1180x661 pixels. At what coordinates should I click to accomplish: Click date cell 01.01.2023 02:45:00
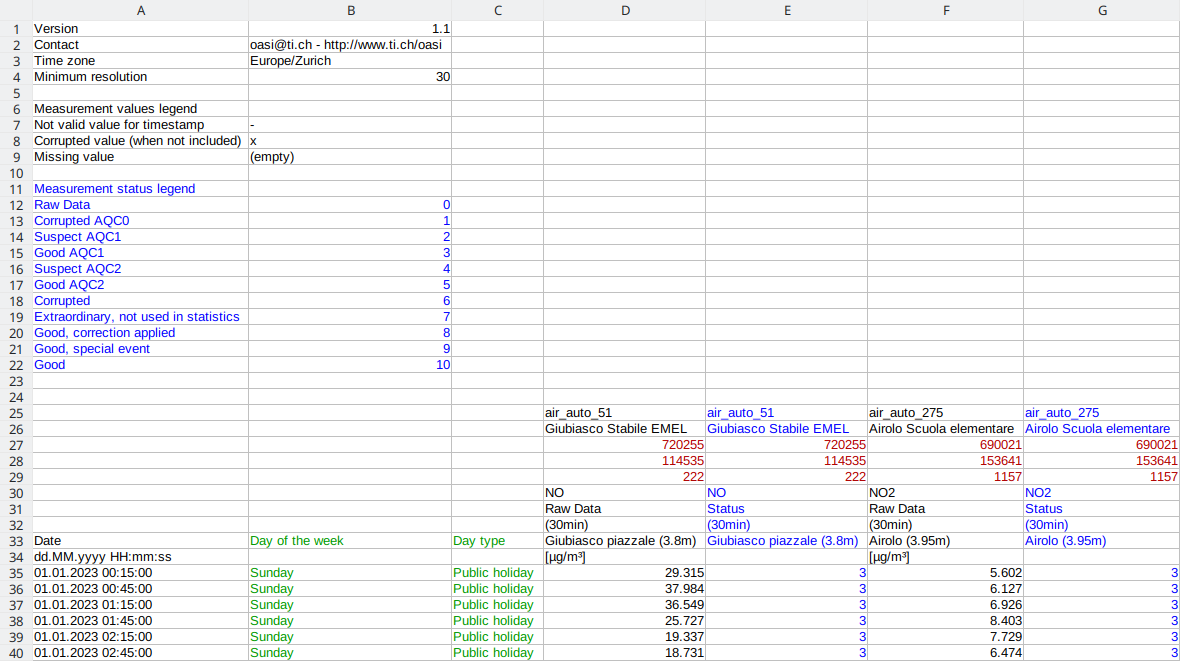(140, 653)
